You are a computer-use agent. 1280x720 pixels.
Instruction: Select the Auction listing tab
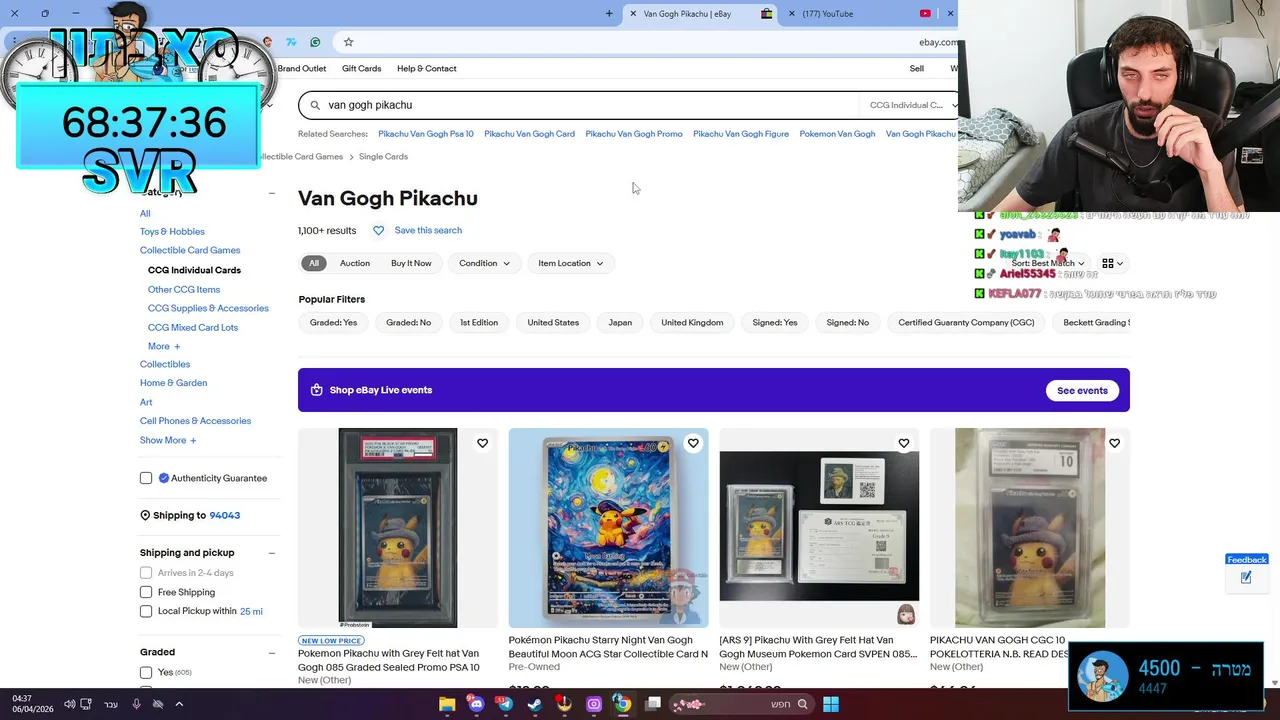[355, 263]
